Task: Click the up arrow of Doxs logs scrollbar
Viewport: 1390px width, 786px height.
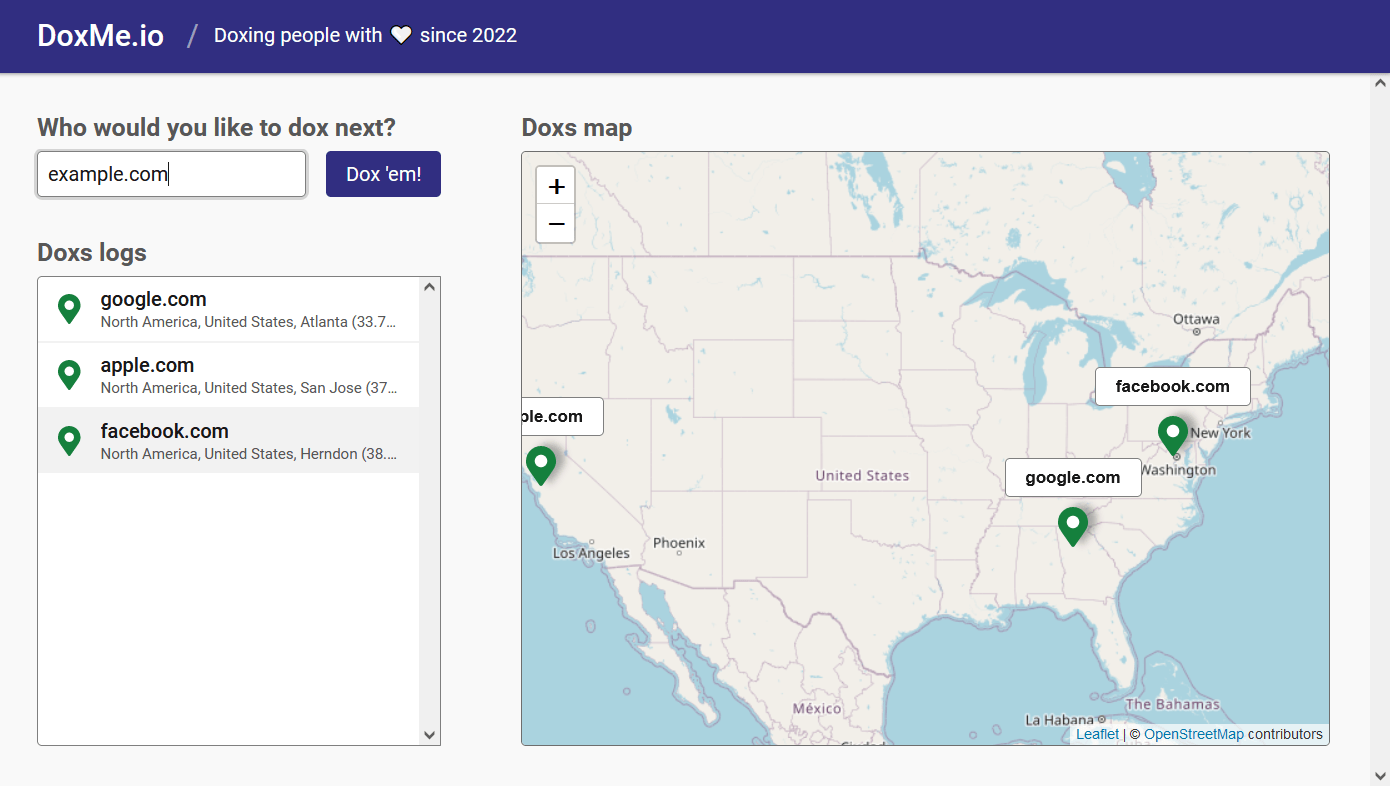Action: [430, 287]
